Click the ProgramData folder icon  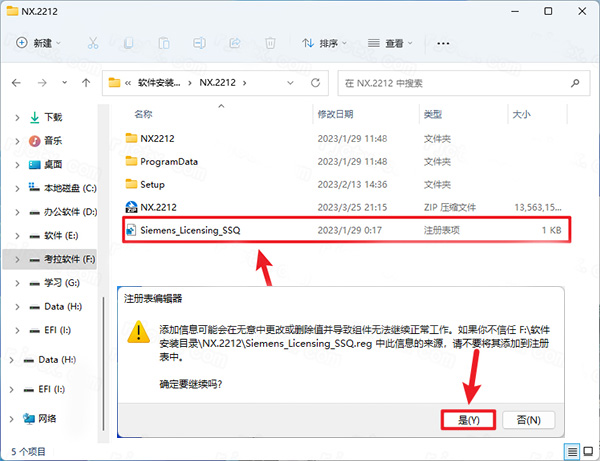point(131,161)
